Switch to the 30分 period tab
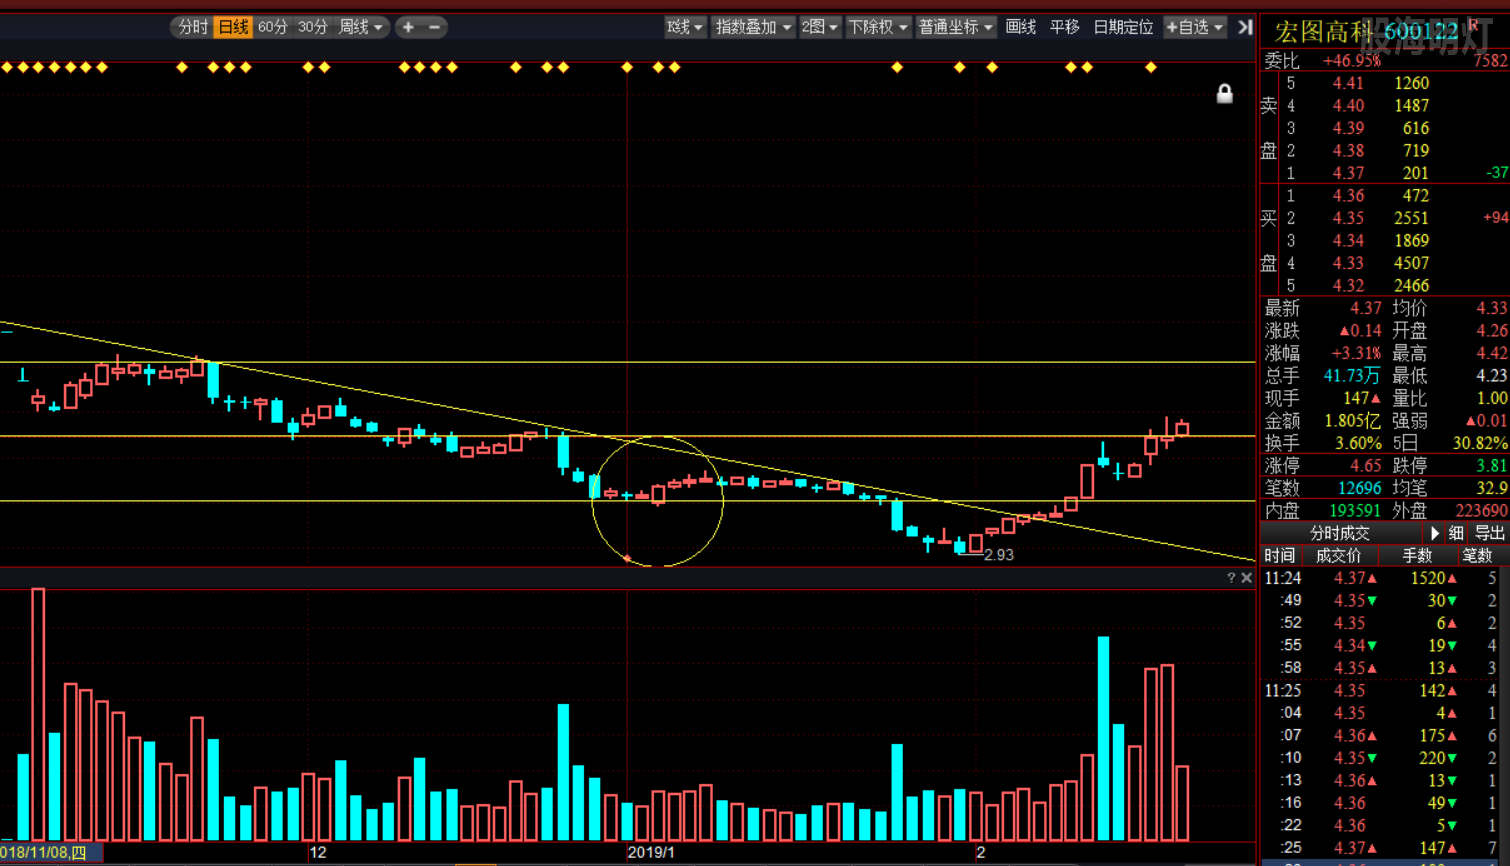Screen dimensions: 1510x866 coord(313,27)
